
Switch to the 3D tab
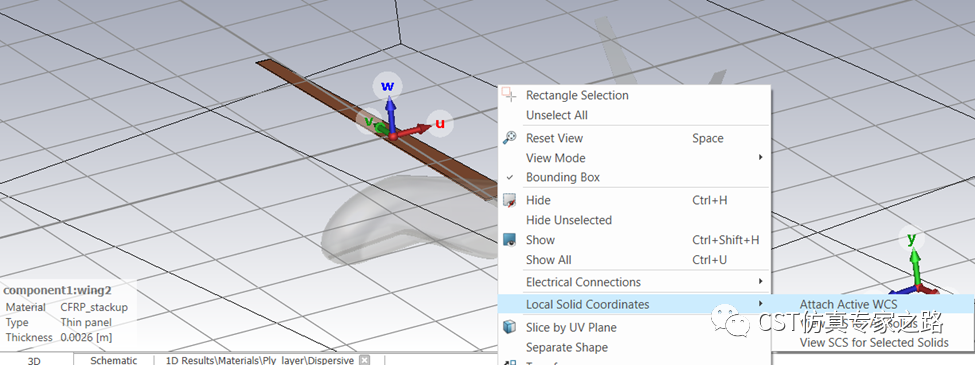click(34, 360)
